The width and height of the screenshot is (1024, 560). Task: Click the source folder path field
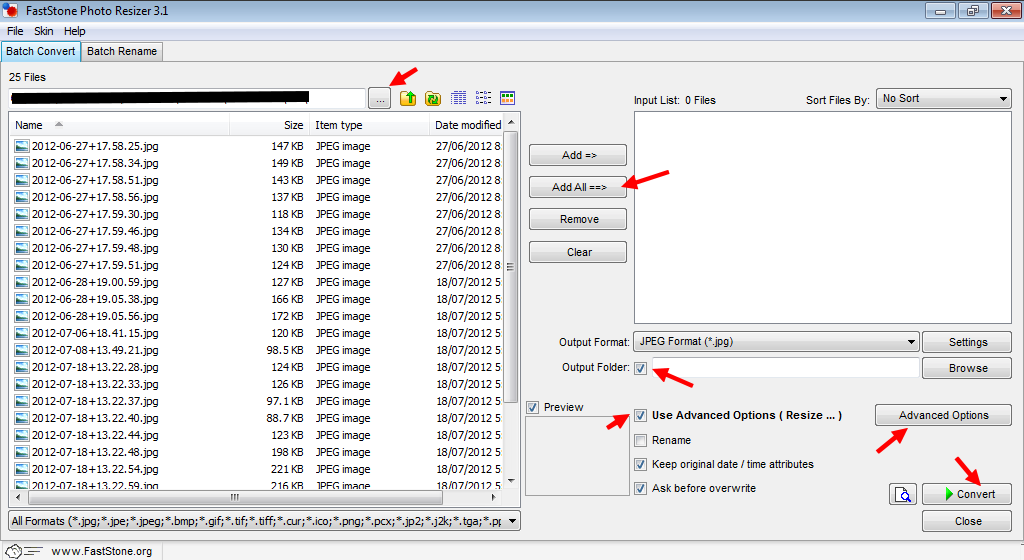[x=187, y=98]
